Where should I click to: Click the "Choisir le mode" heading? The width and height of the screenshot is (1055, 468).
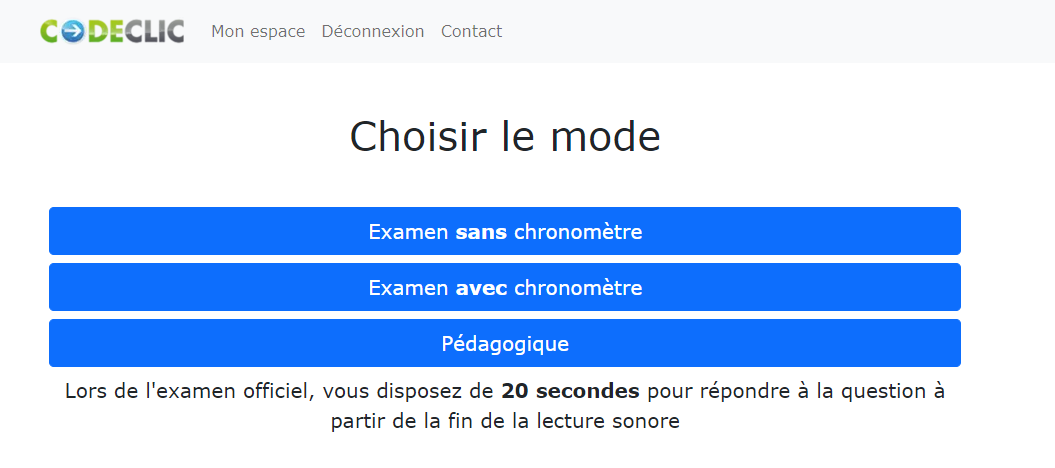pyautogui.click(x=505, y=137)
